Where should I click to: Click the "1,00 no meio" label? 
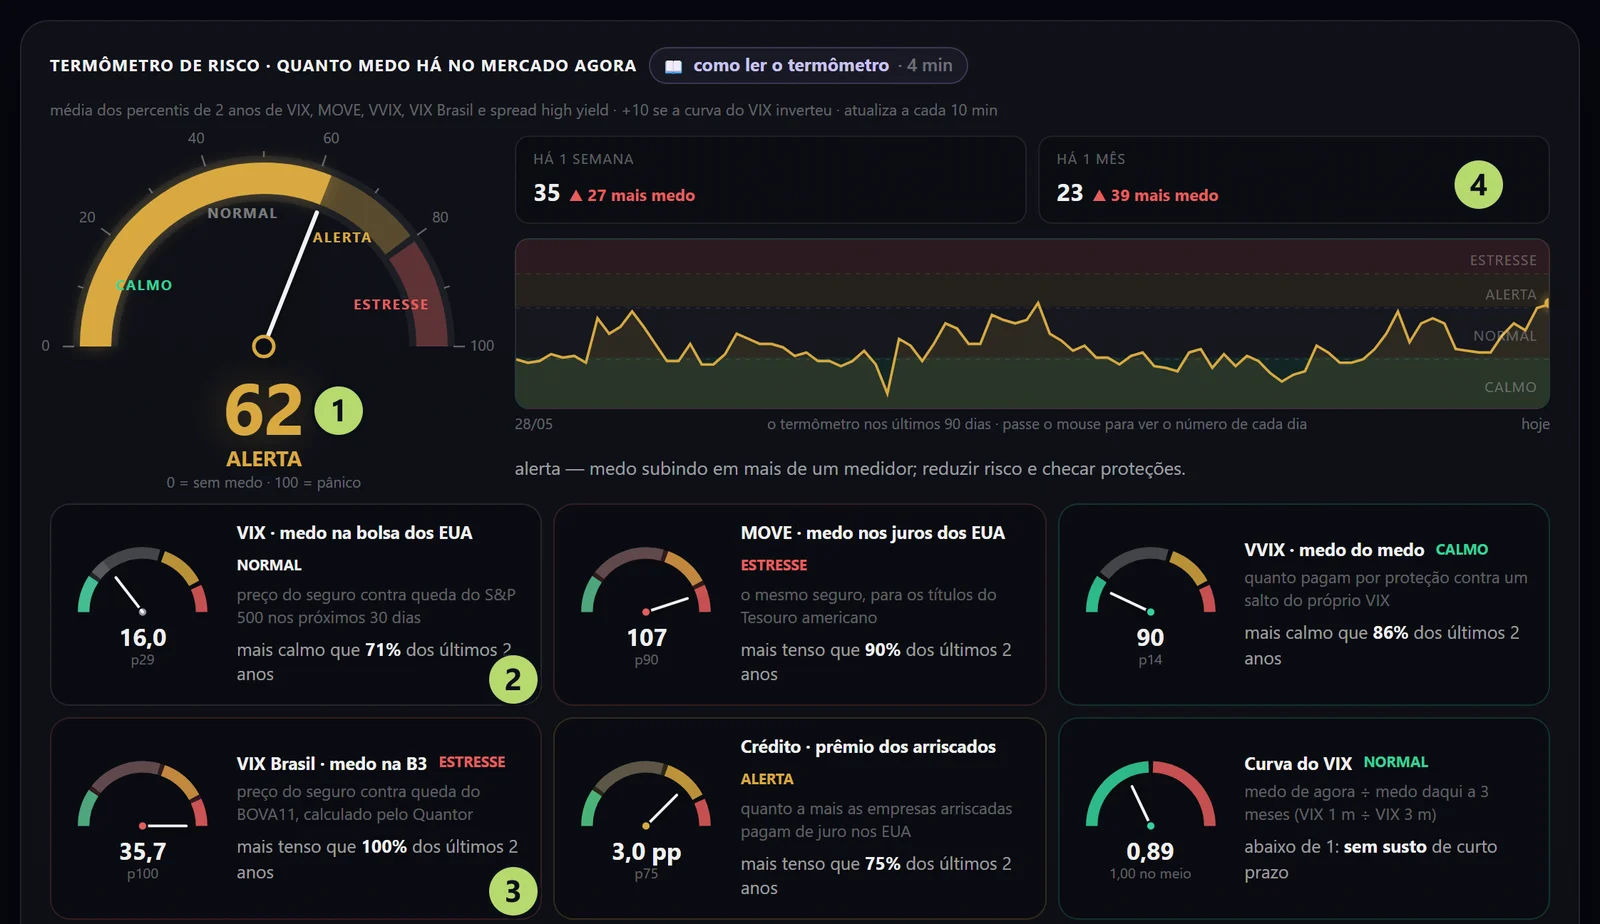point(1150,874)
